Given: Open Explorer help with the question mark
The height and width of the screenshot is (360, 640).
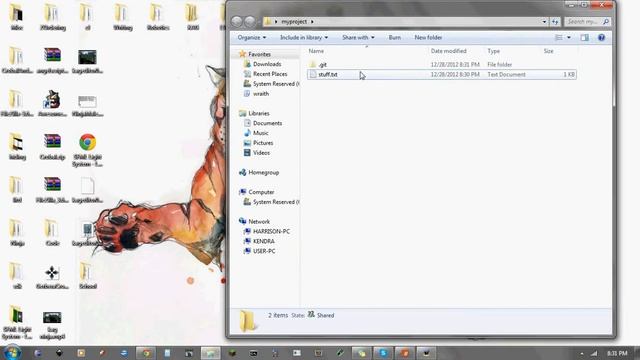Looking at the screenshot, I should 601,38.
